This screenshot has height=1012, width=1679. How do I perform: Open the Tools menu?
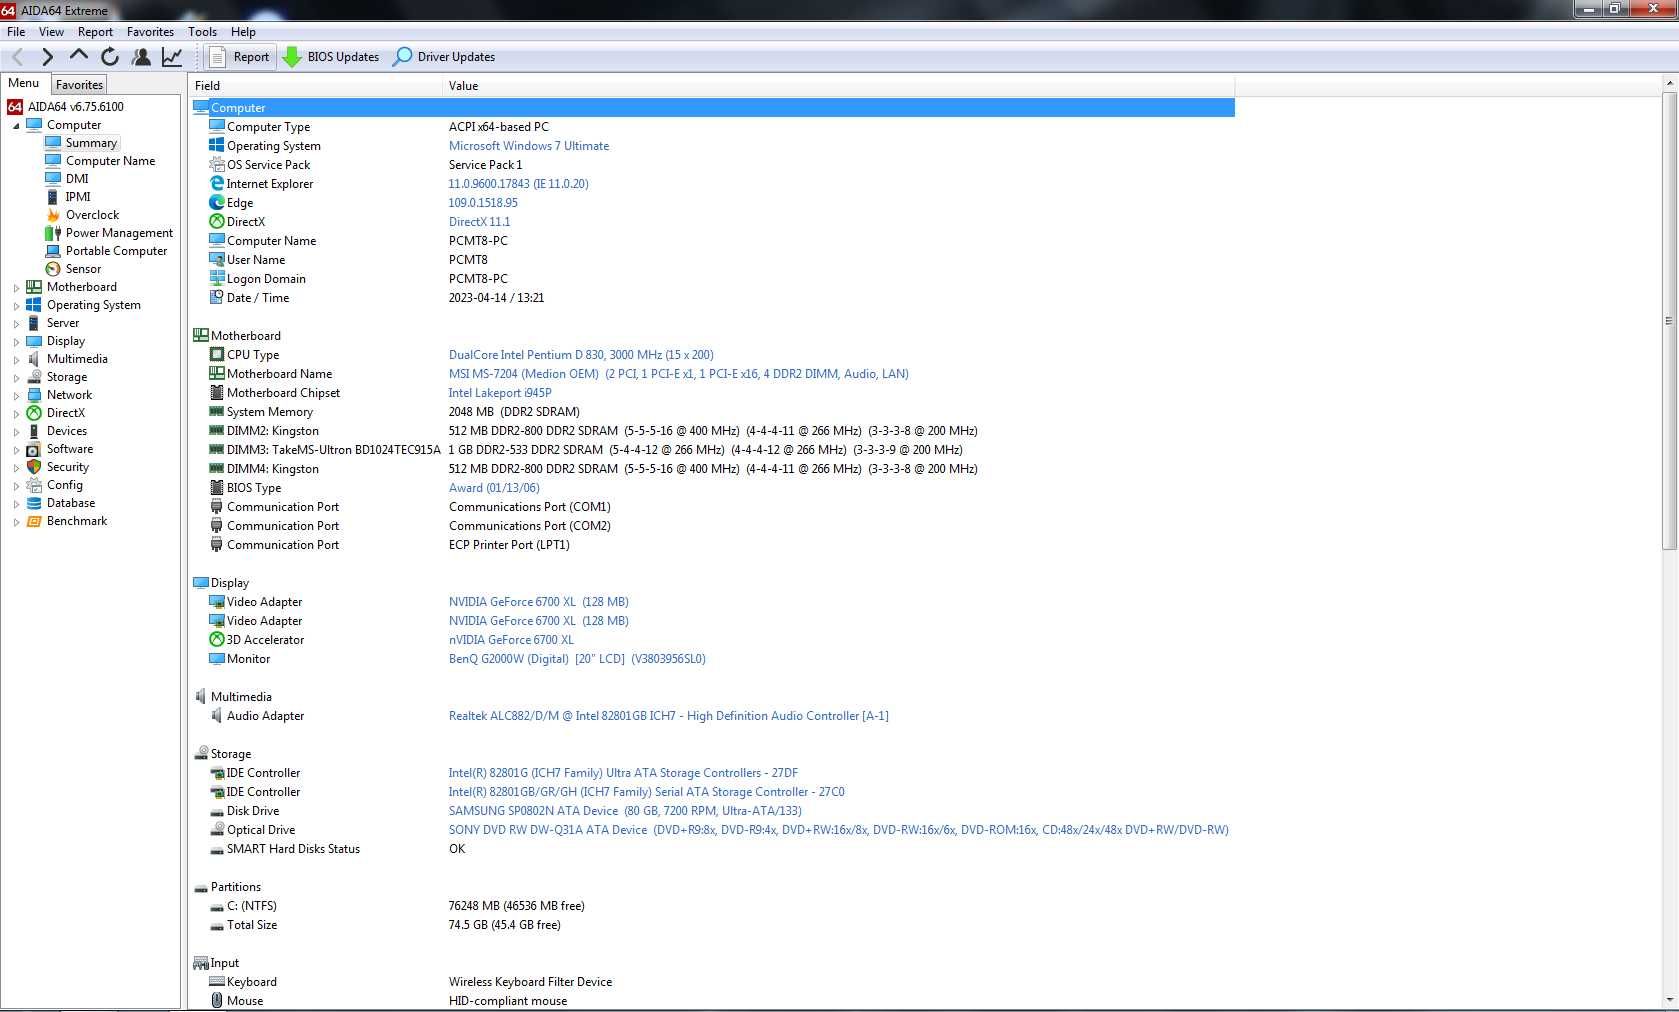[x=202, y=32]
